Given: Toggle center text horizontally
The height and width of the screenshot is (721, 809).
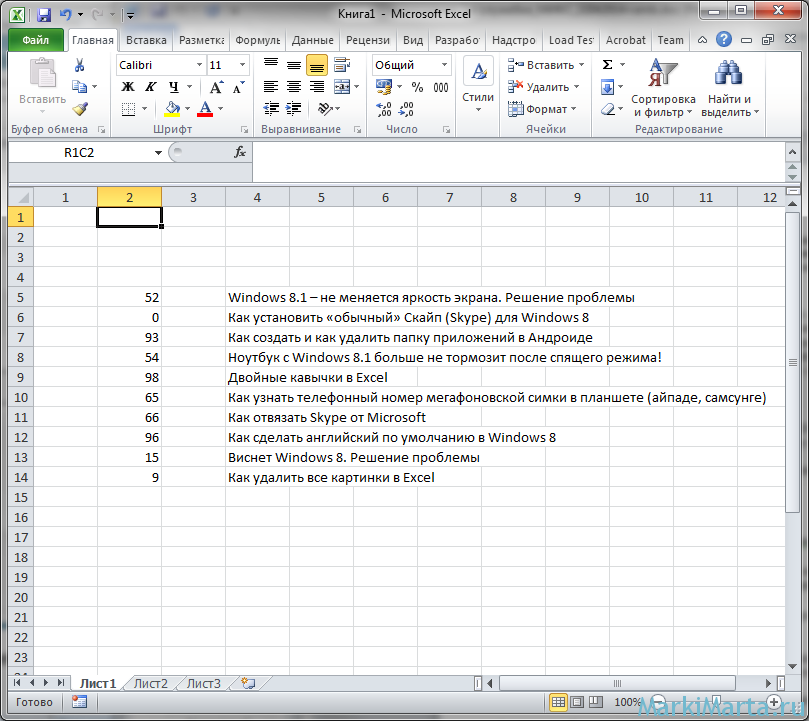Looking at the screenshot, I should [x=294, y=87].
